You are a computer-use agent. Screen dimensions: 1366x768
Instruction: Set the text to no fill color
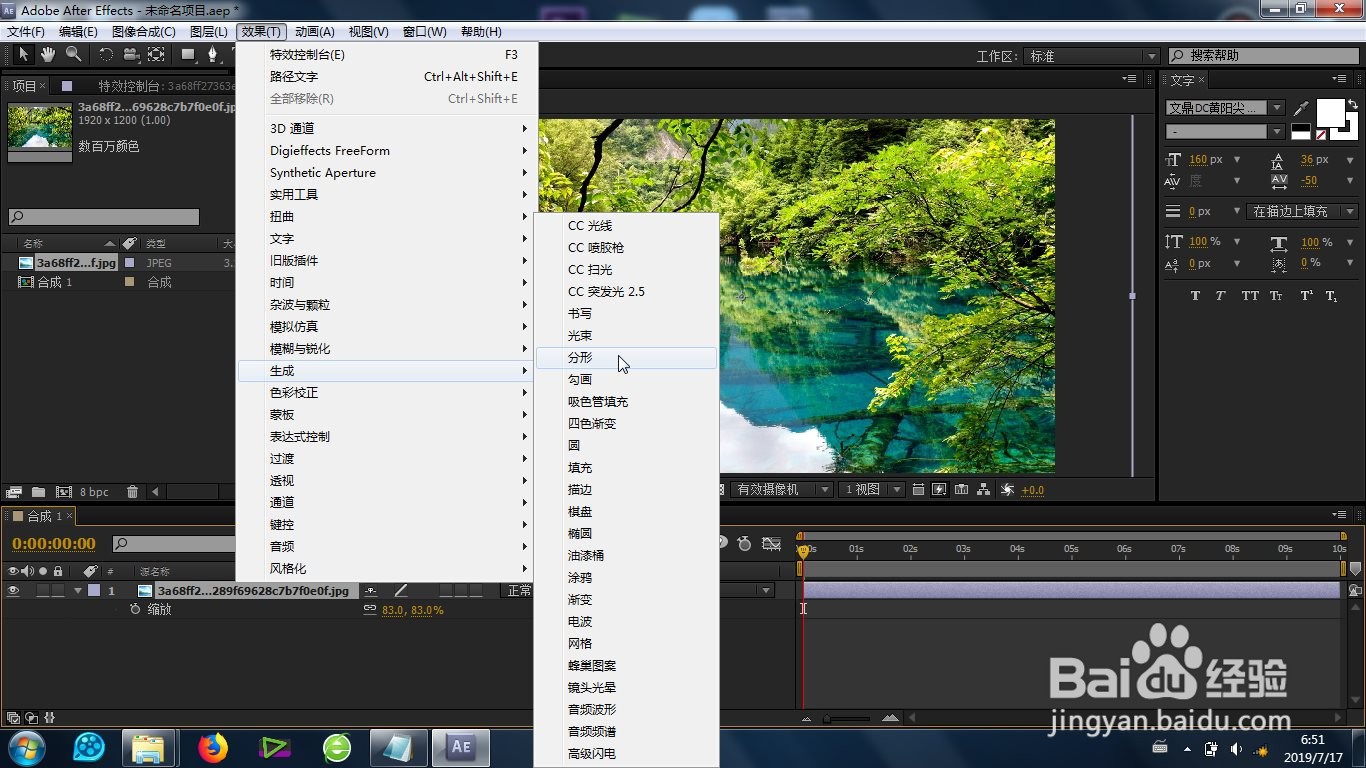click(1321, 134)
